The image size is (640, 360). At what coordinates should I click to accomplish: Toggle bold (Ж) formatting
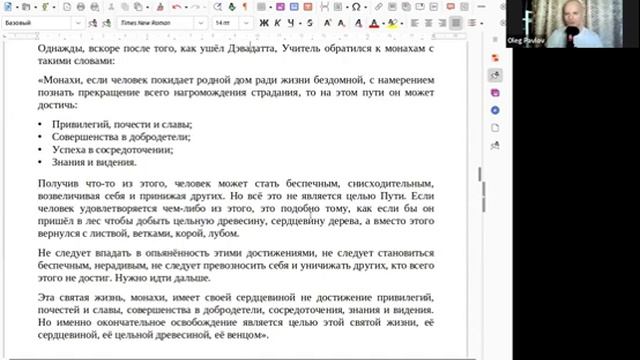(x=264, y=23)
